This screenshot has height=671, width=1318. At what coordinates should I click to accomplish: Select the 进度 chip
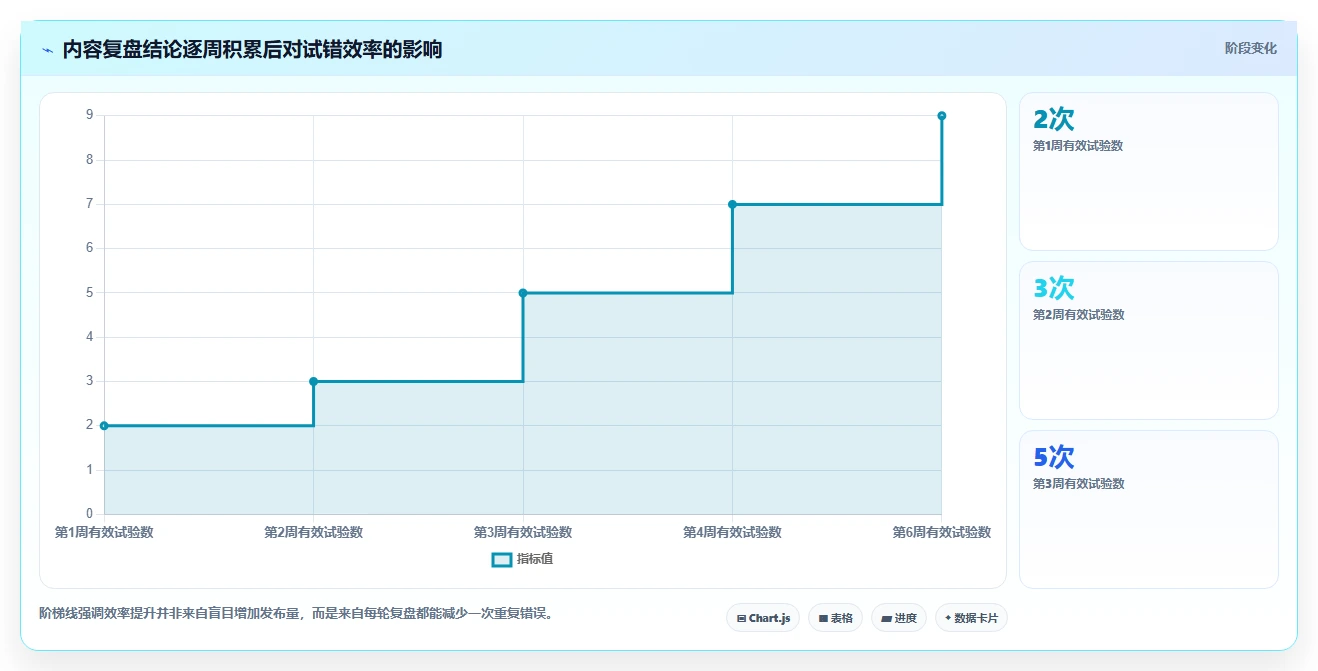tap(899, 618)
